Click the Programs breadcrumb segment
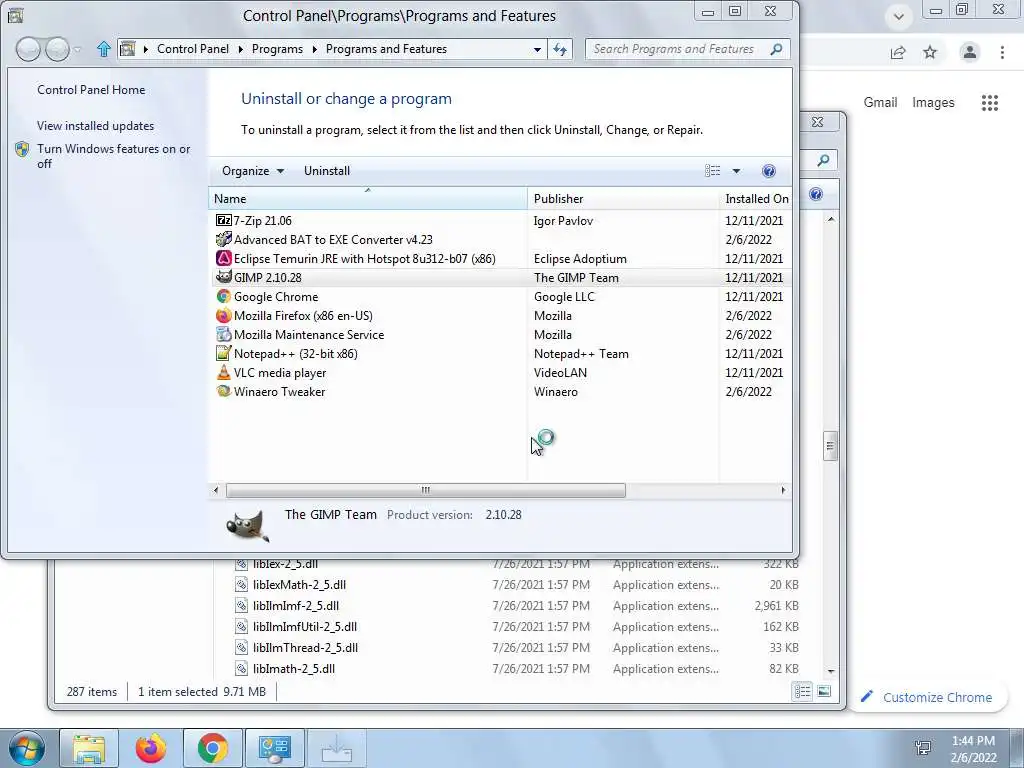 click(277, 49)
